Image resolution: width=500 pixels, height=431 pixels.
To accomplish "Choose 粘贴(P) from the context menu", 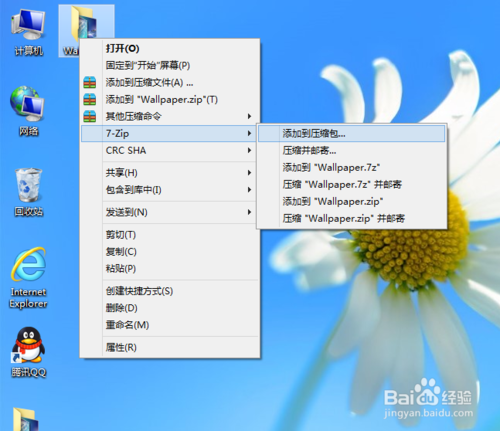I will tap(169, 269).
